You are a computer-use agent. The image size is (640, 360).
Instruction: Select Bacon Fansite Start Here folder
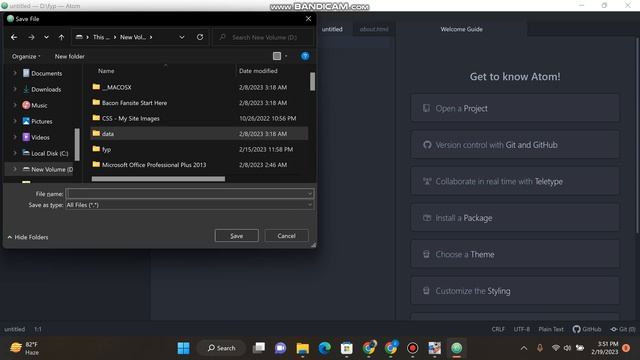pos(199,102)
